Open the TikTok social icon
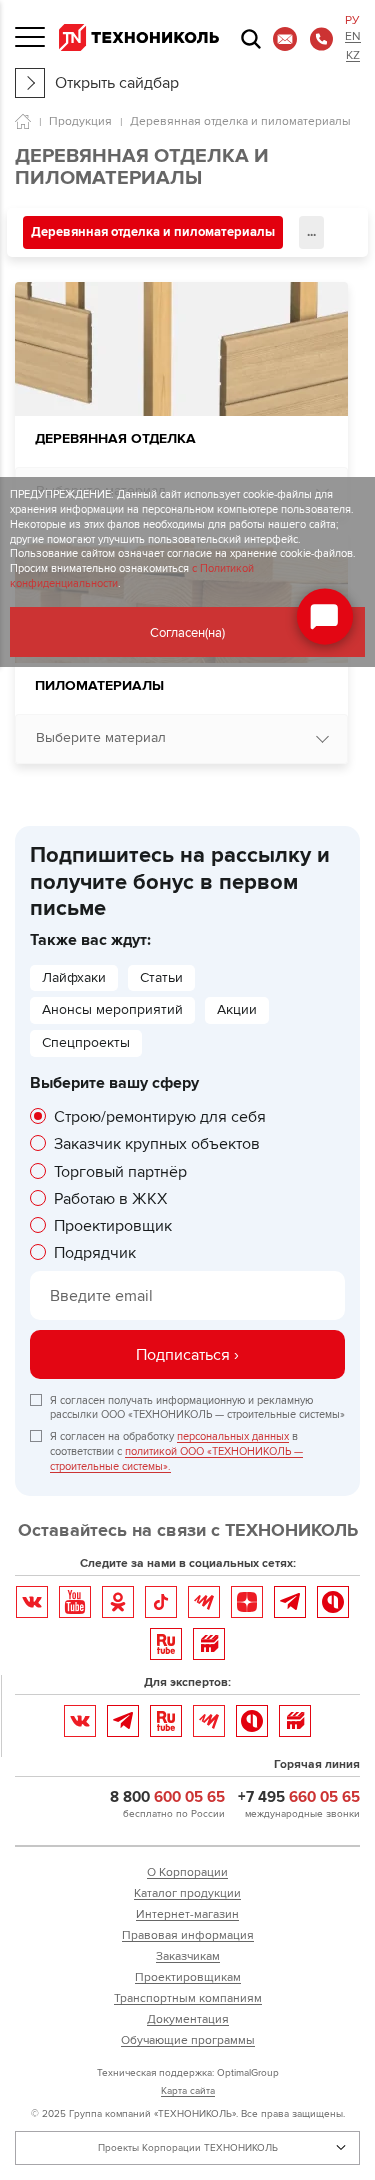Viewport: 375px width, 2180px height. click(x=161, y=1602)
